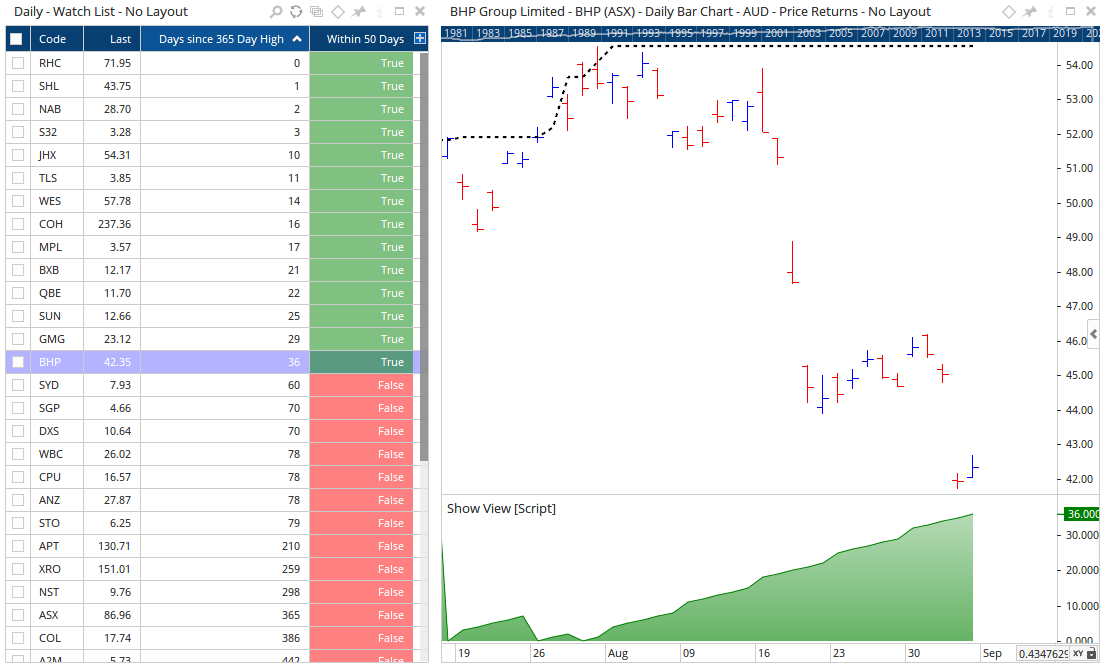The image size is (1103, 665).
Task: Click the RHC True cell
Action: (x=361, y=63)
